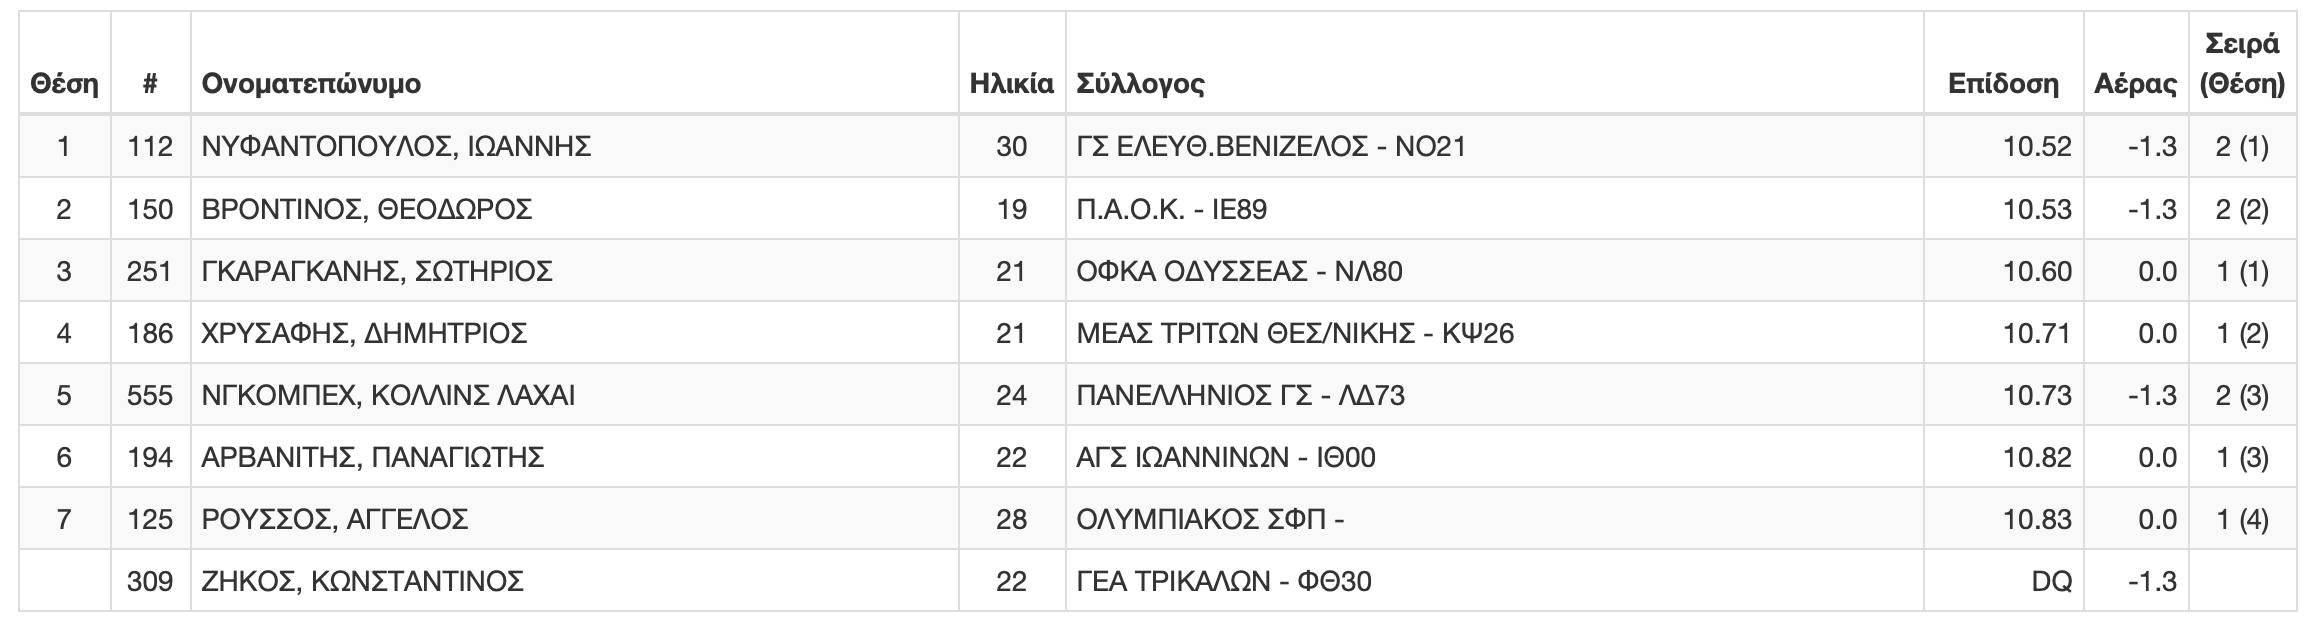
Task: Select athlete ΡΟΥΣΣΟΣ, ΑΓΓΕΛΟΣ
Action: click(x=335, y=519)
